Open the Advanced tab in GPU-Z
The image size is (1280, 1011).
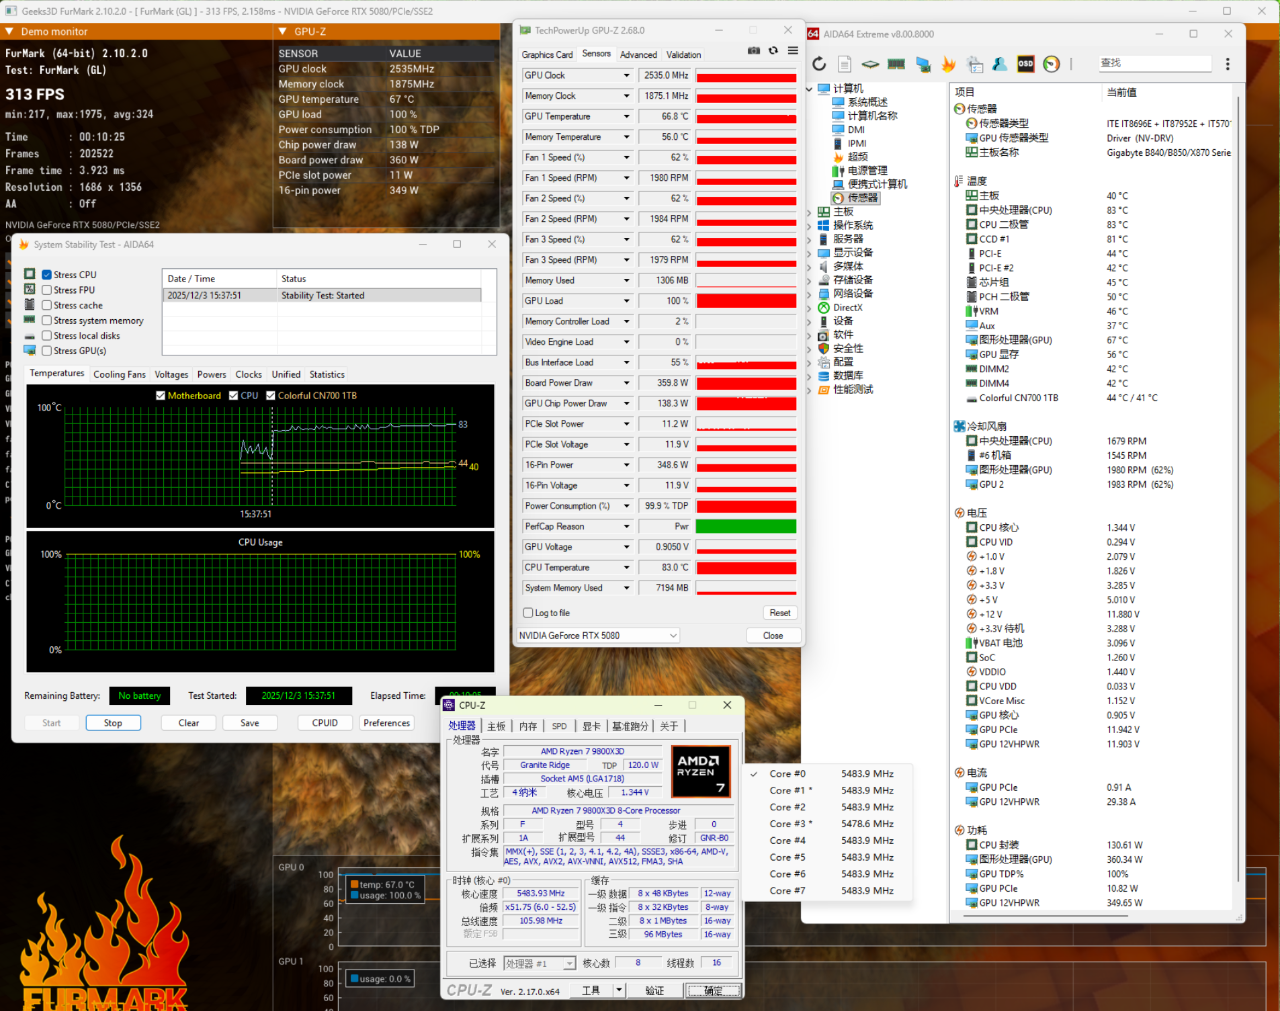coord(638,55)
